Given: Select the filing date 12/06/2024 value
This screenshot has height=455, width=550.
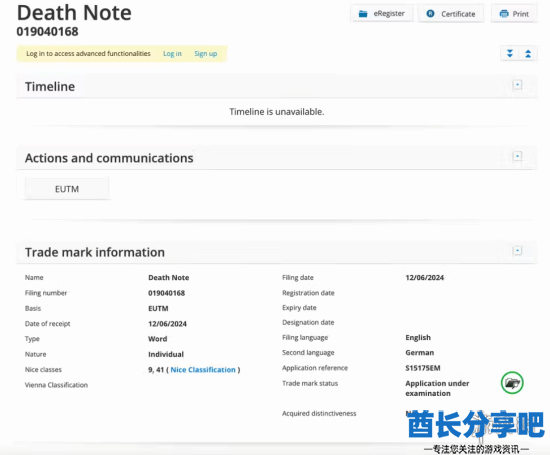Looking at the screenshot, I should (424, 277).
